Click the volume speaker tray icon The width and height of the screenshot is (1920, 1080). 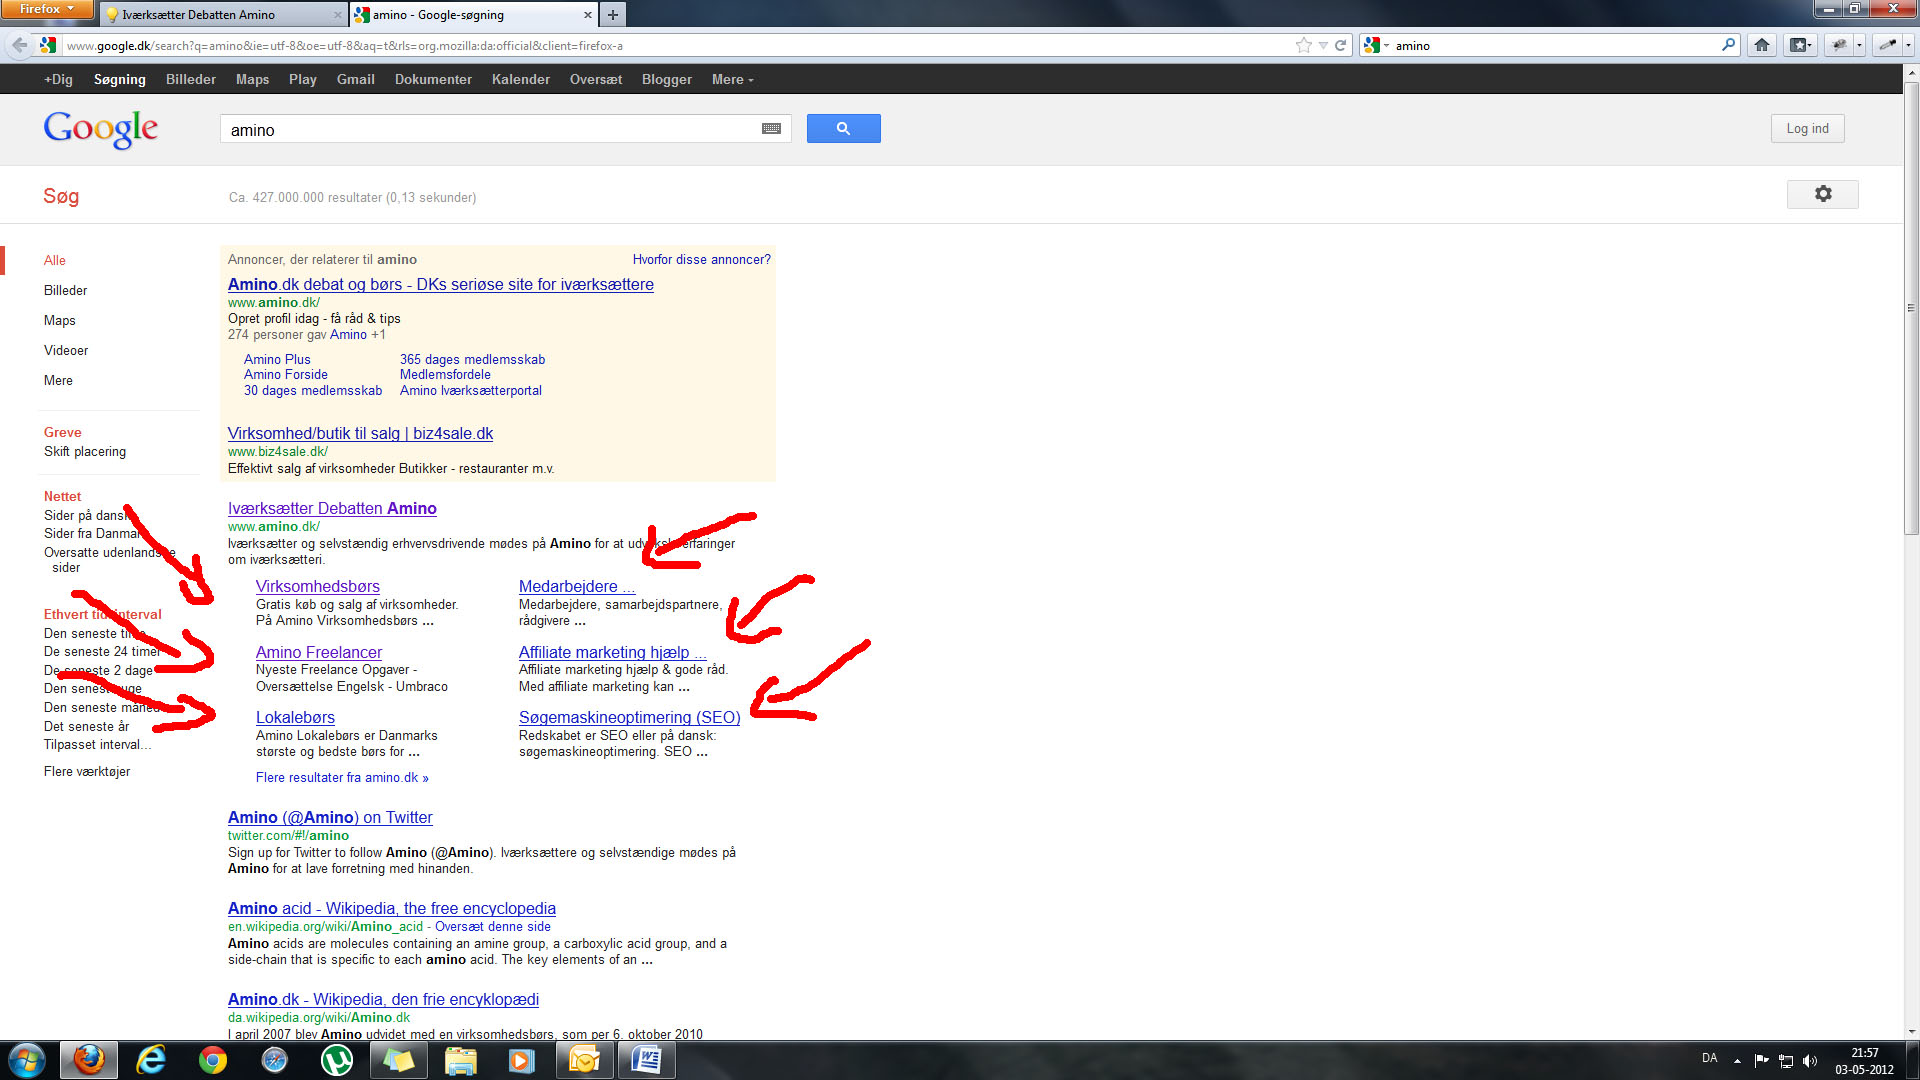[1809, 1061]
